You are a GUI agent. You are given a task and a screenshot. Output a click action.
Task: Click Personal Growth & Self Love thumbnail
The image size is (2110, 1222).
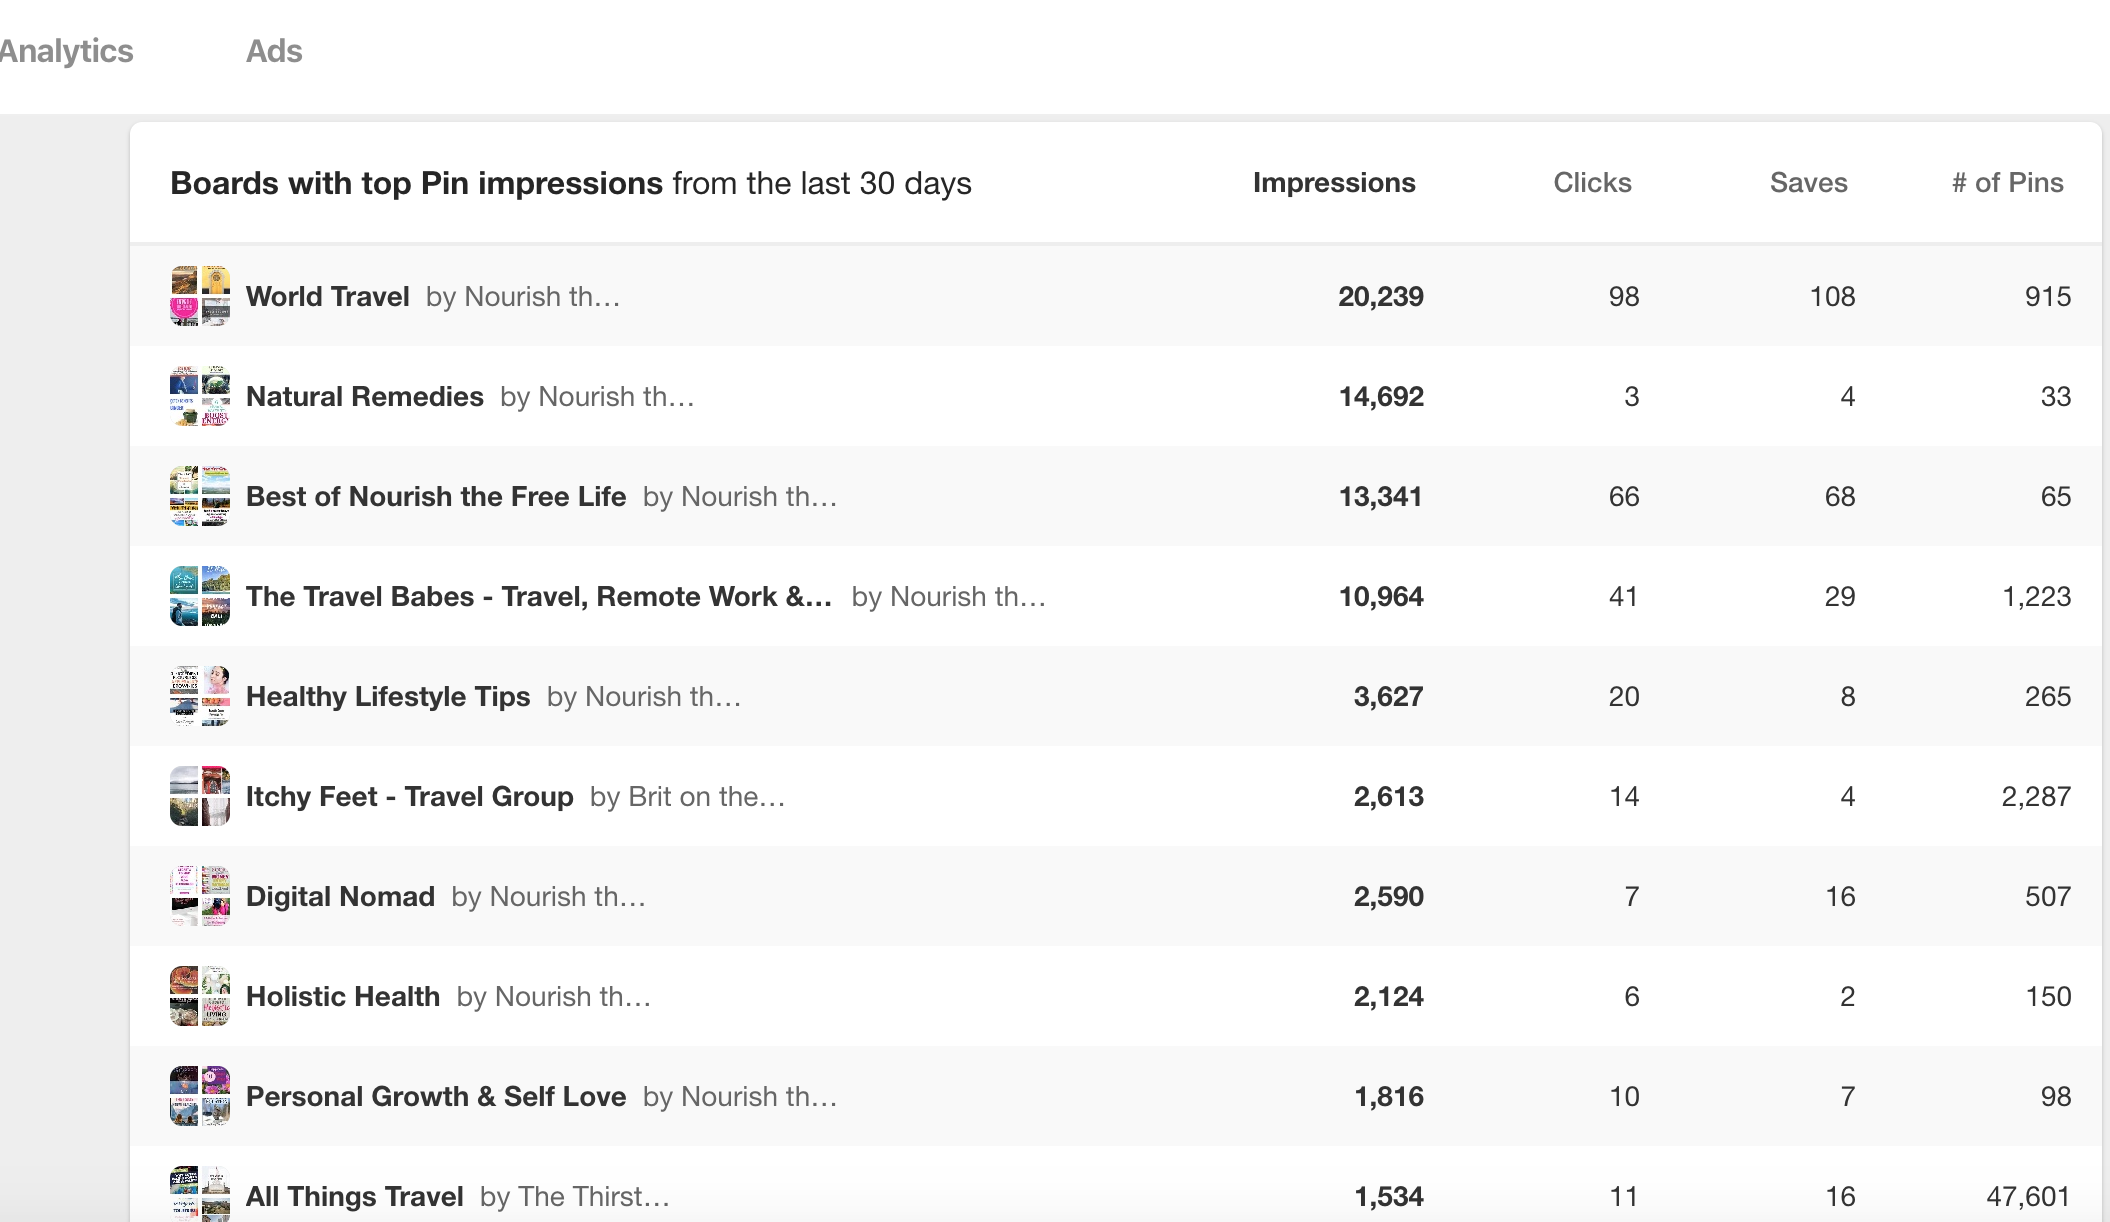click(200, 1096)
